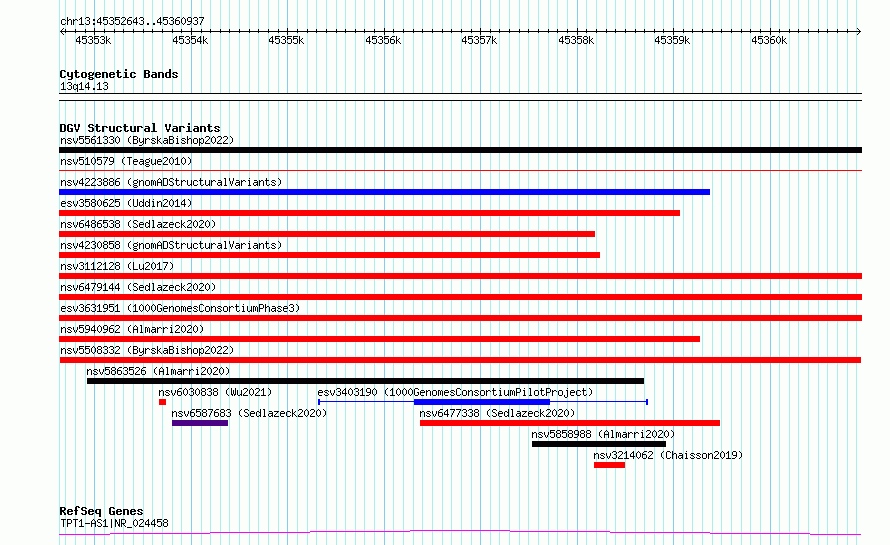This screenshot has width=890, height=545.
Task: Click the 45353k ruler tick label
Action: point(93,40)
